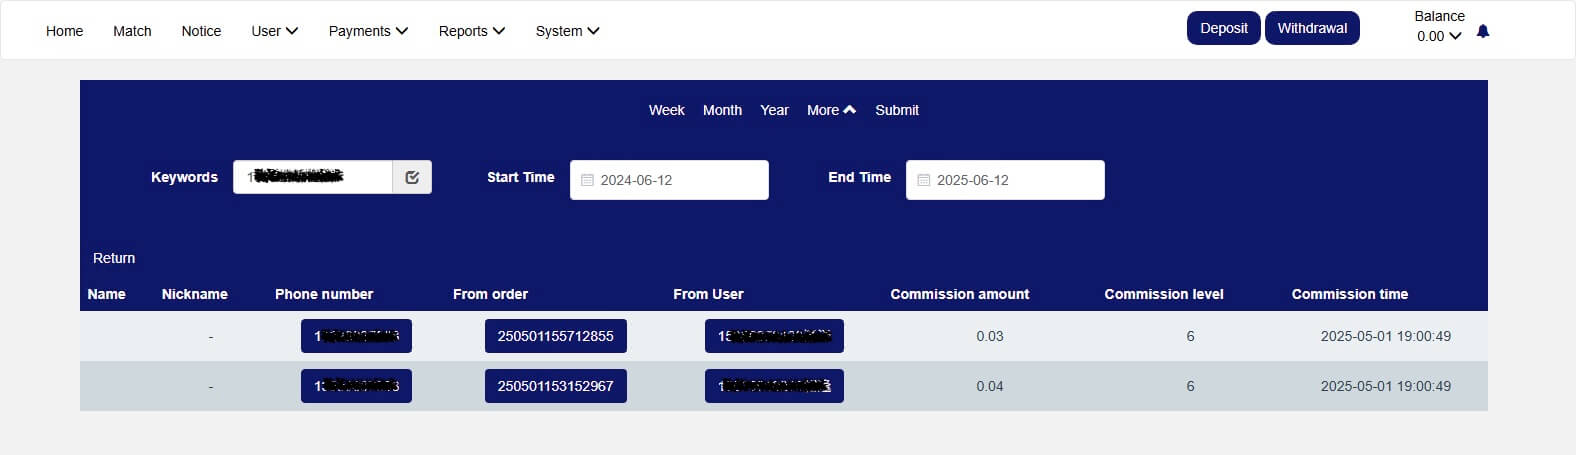
Task: Go to the Home page
Action: point(64,31)
